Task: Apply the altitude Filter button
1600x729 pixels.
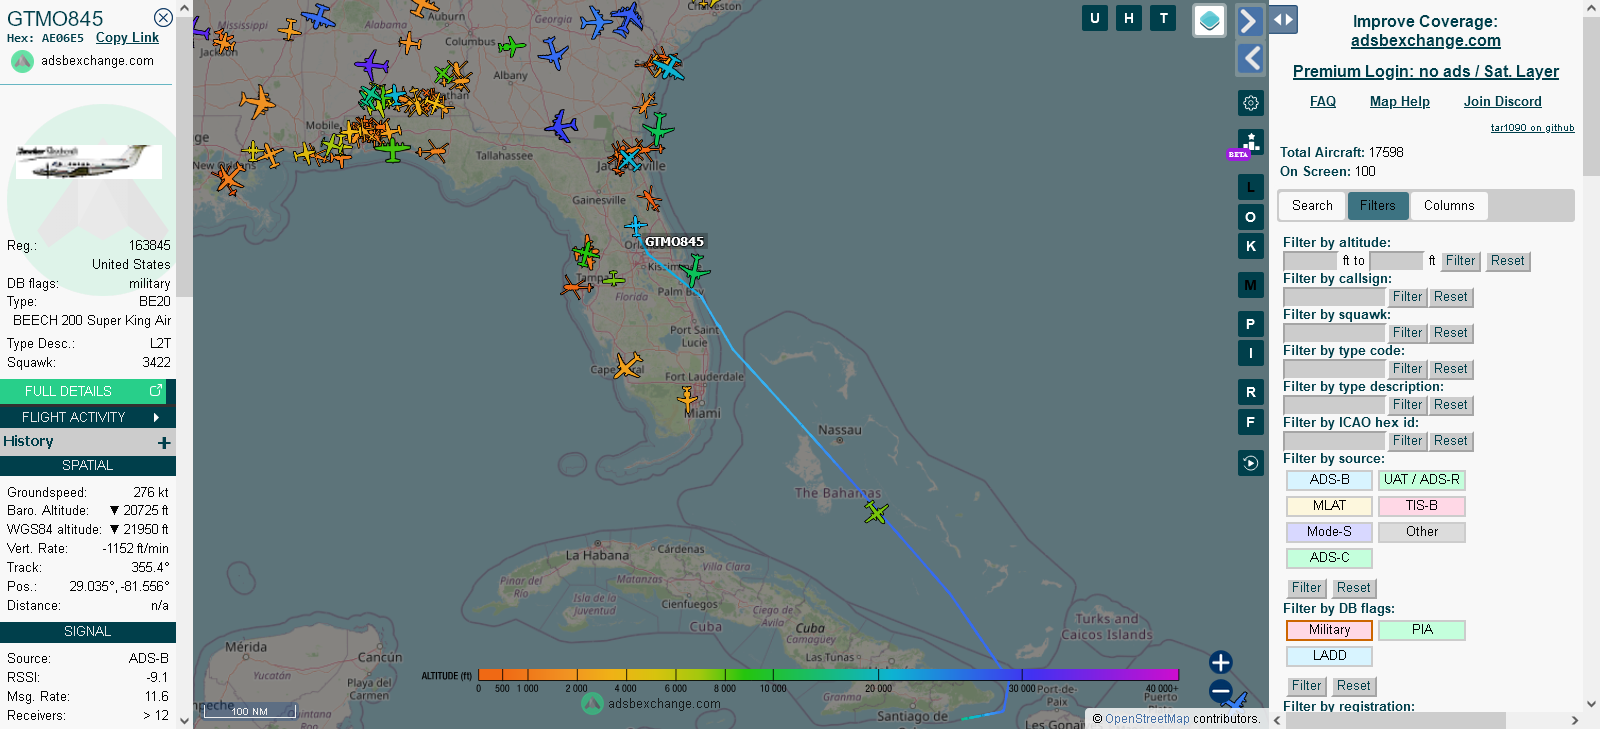Action: click(1461, 261)
